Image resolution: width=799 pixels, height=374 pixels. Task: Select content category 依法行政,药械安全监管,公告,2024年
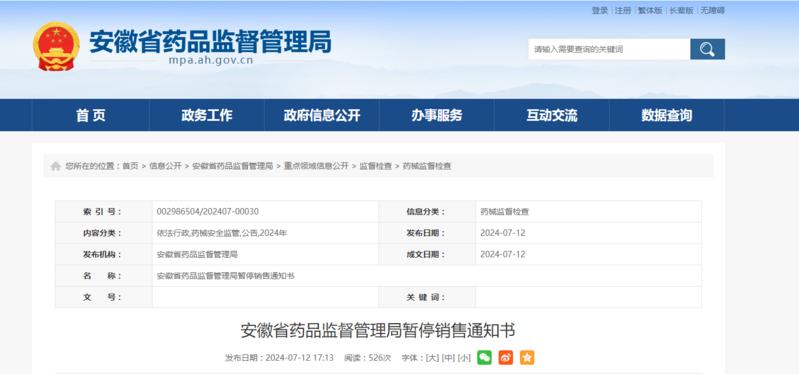tap(222, 233)
